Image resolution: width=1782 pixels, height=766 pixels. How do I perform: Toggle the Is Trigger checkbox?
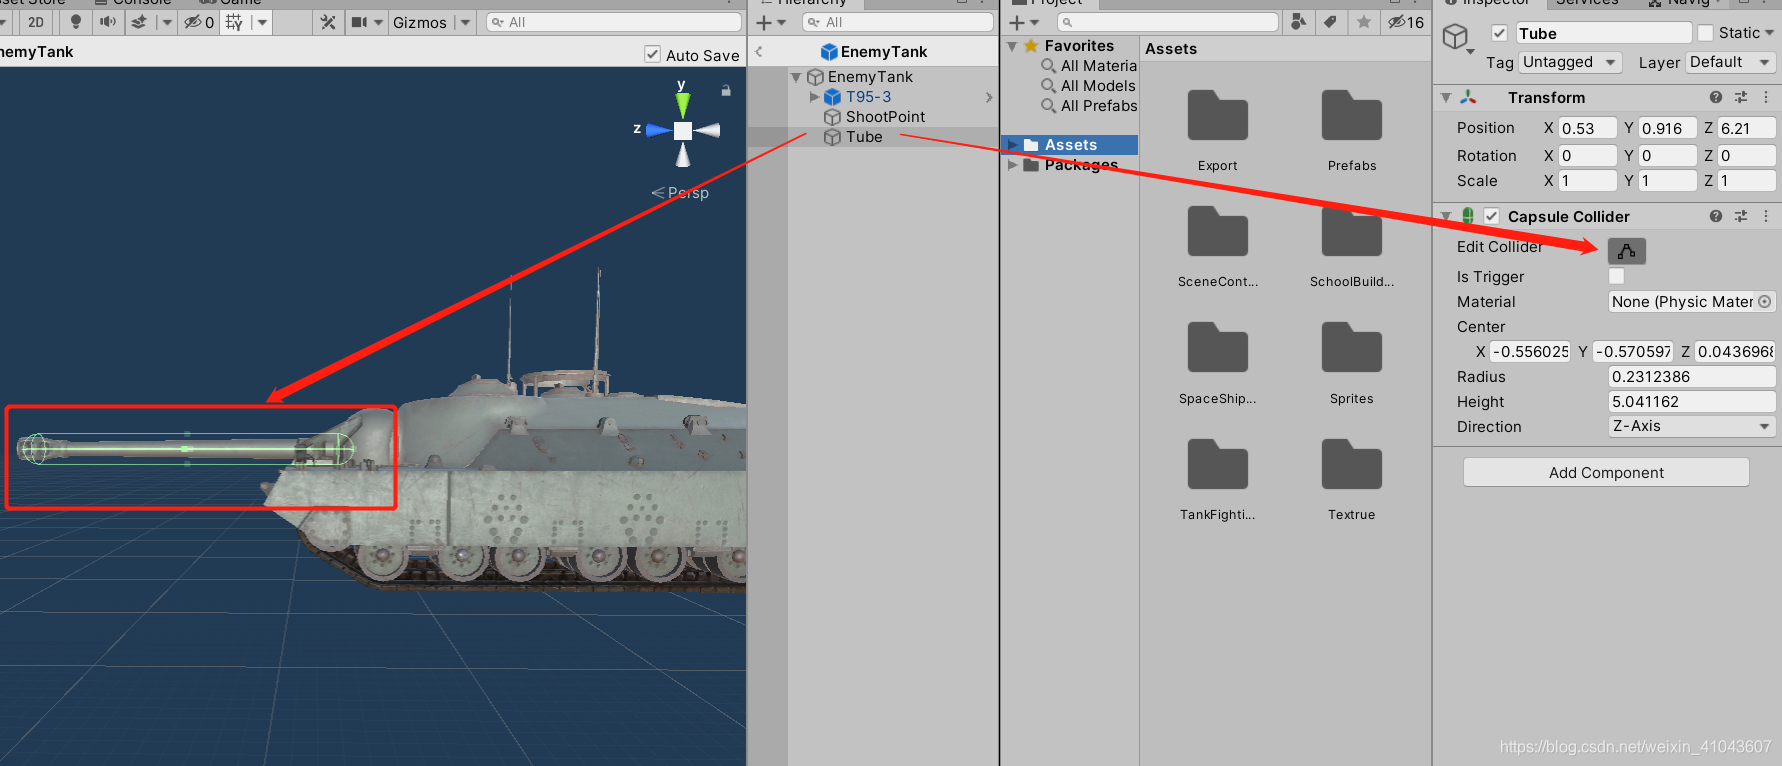(1616, 276)
